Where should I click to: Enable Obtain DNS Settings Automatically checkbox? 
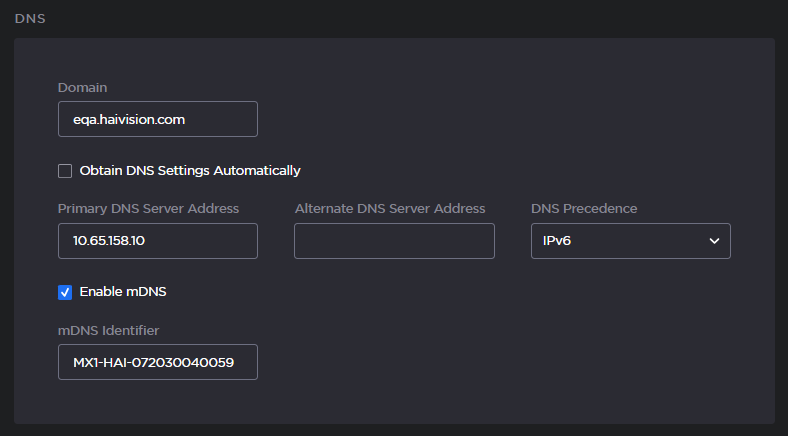[65, 171]
